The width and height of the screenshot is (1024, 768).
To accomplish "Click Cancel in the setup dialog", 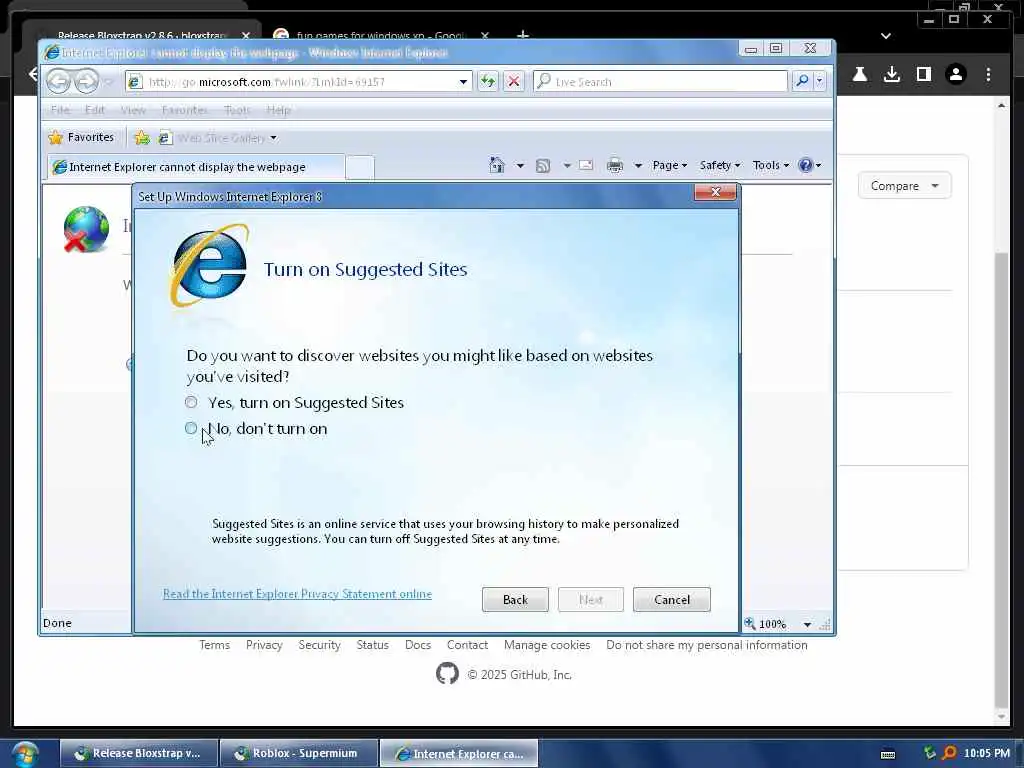I will (x=671, y=600).
